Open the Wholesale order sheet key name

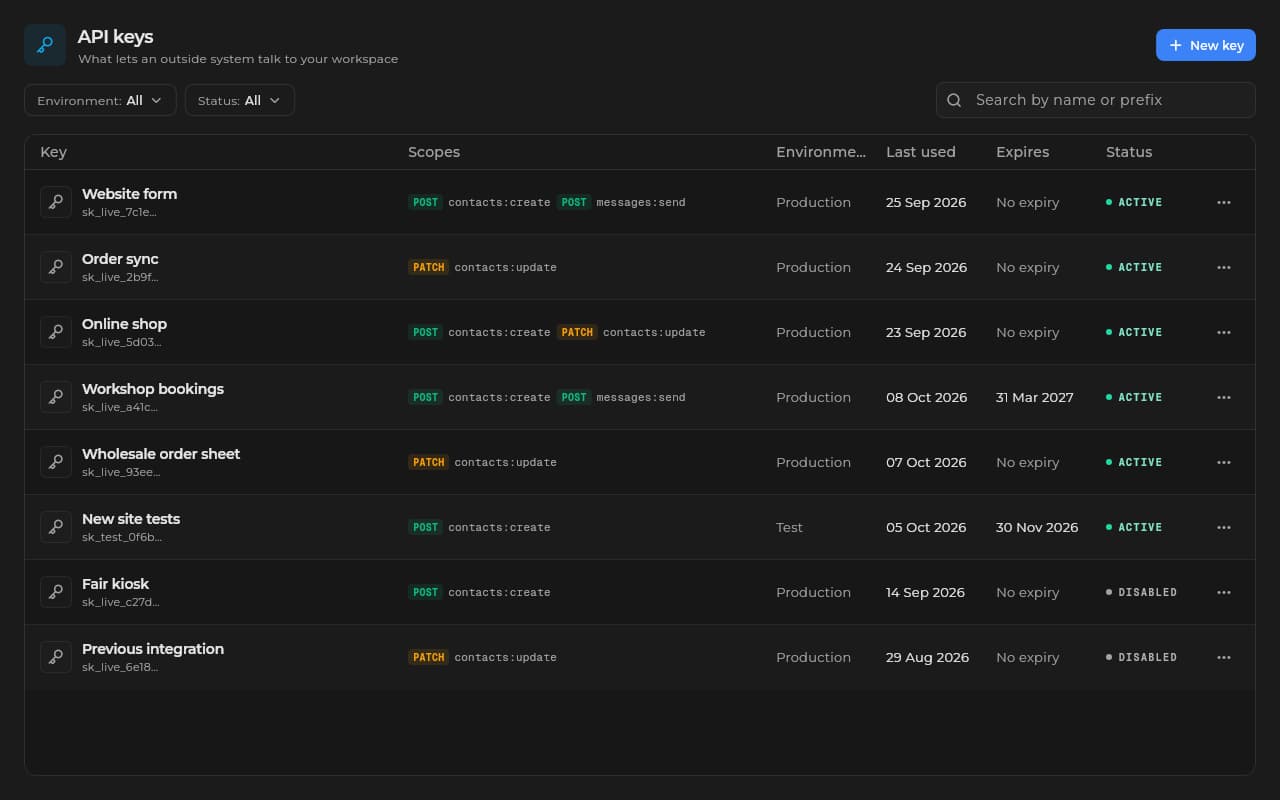(161, 454)
